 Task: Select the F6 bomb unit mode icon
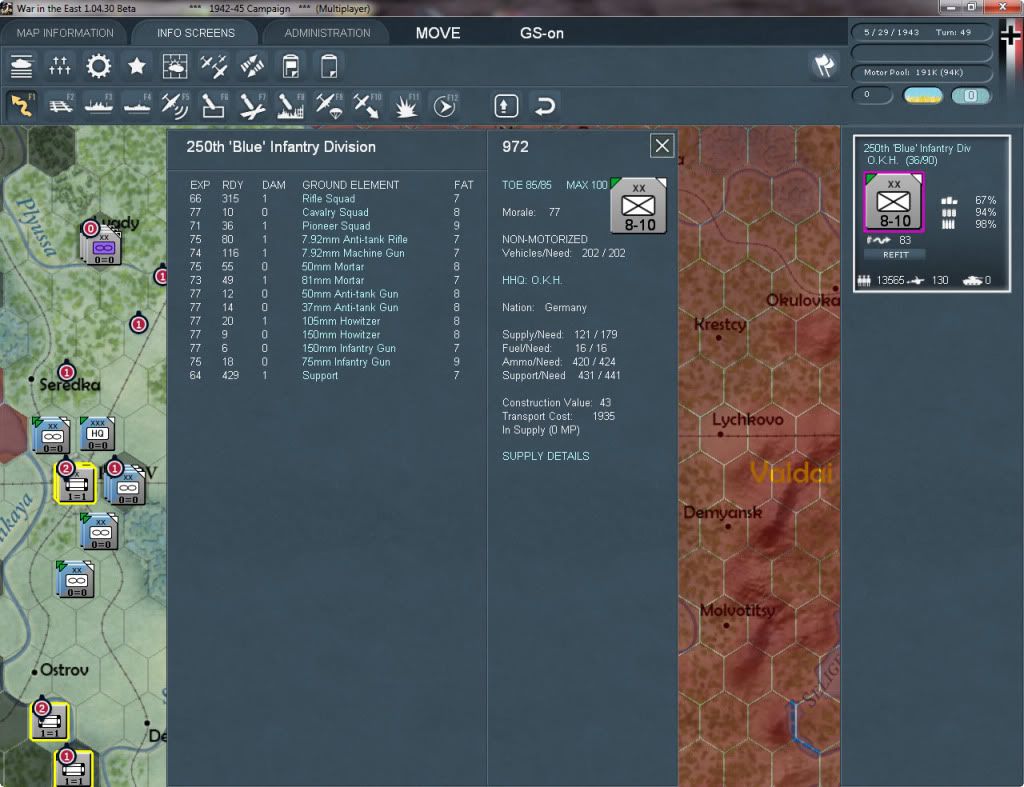[214, 105]
